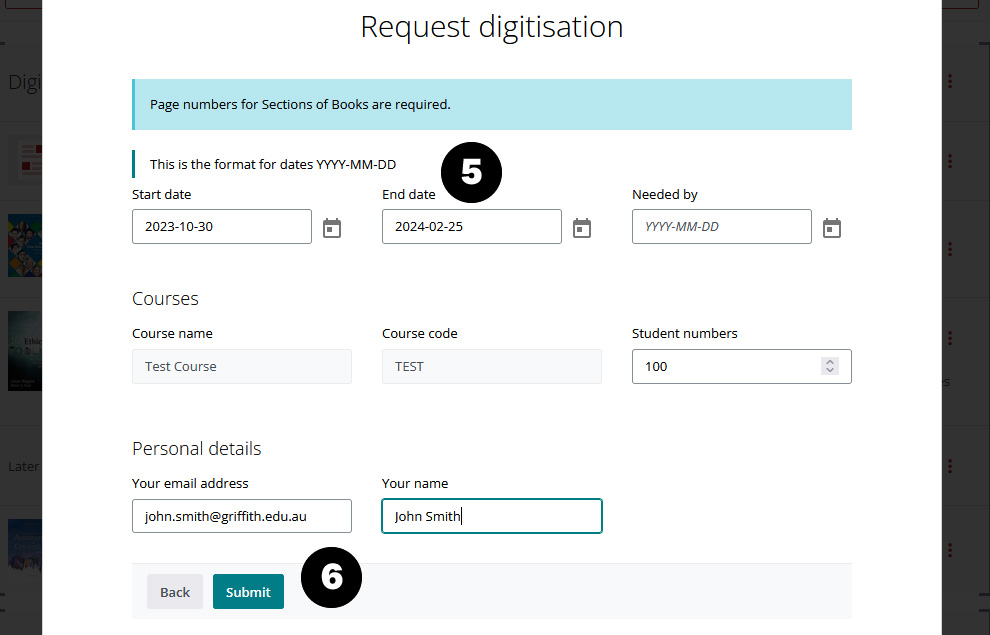Click the Course name field 'Test Course'
The image size is (990, 635).
[241, 367]
